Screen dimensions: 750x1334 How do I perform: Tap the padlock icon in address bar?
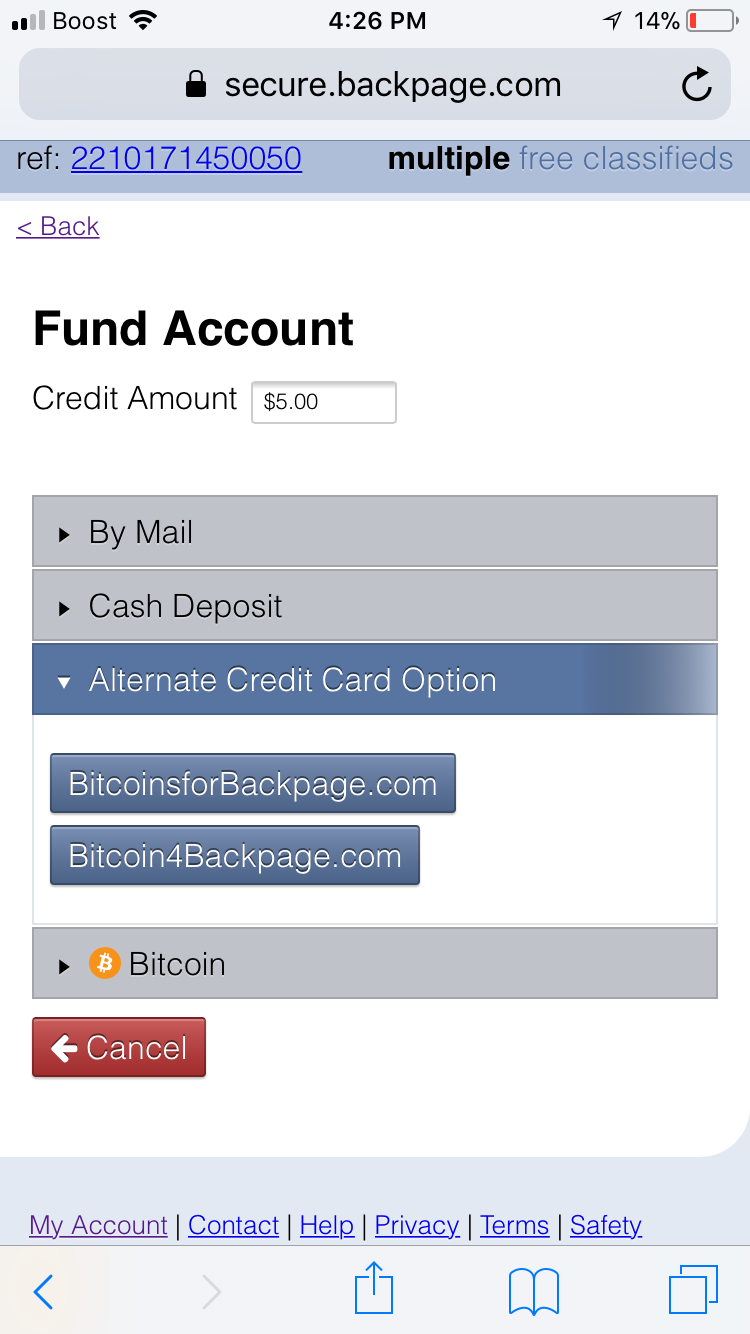click(x=197, y=85)
